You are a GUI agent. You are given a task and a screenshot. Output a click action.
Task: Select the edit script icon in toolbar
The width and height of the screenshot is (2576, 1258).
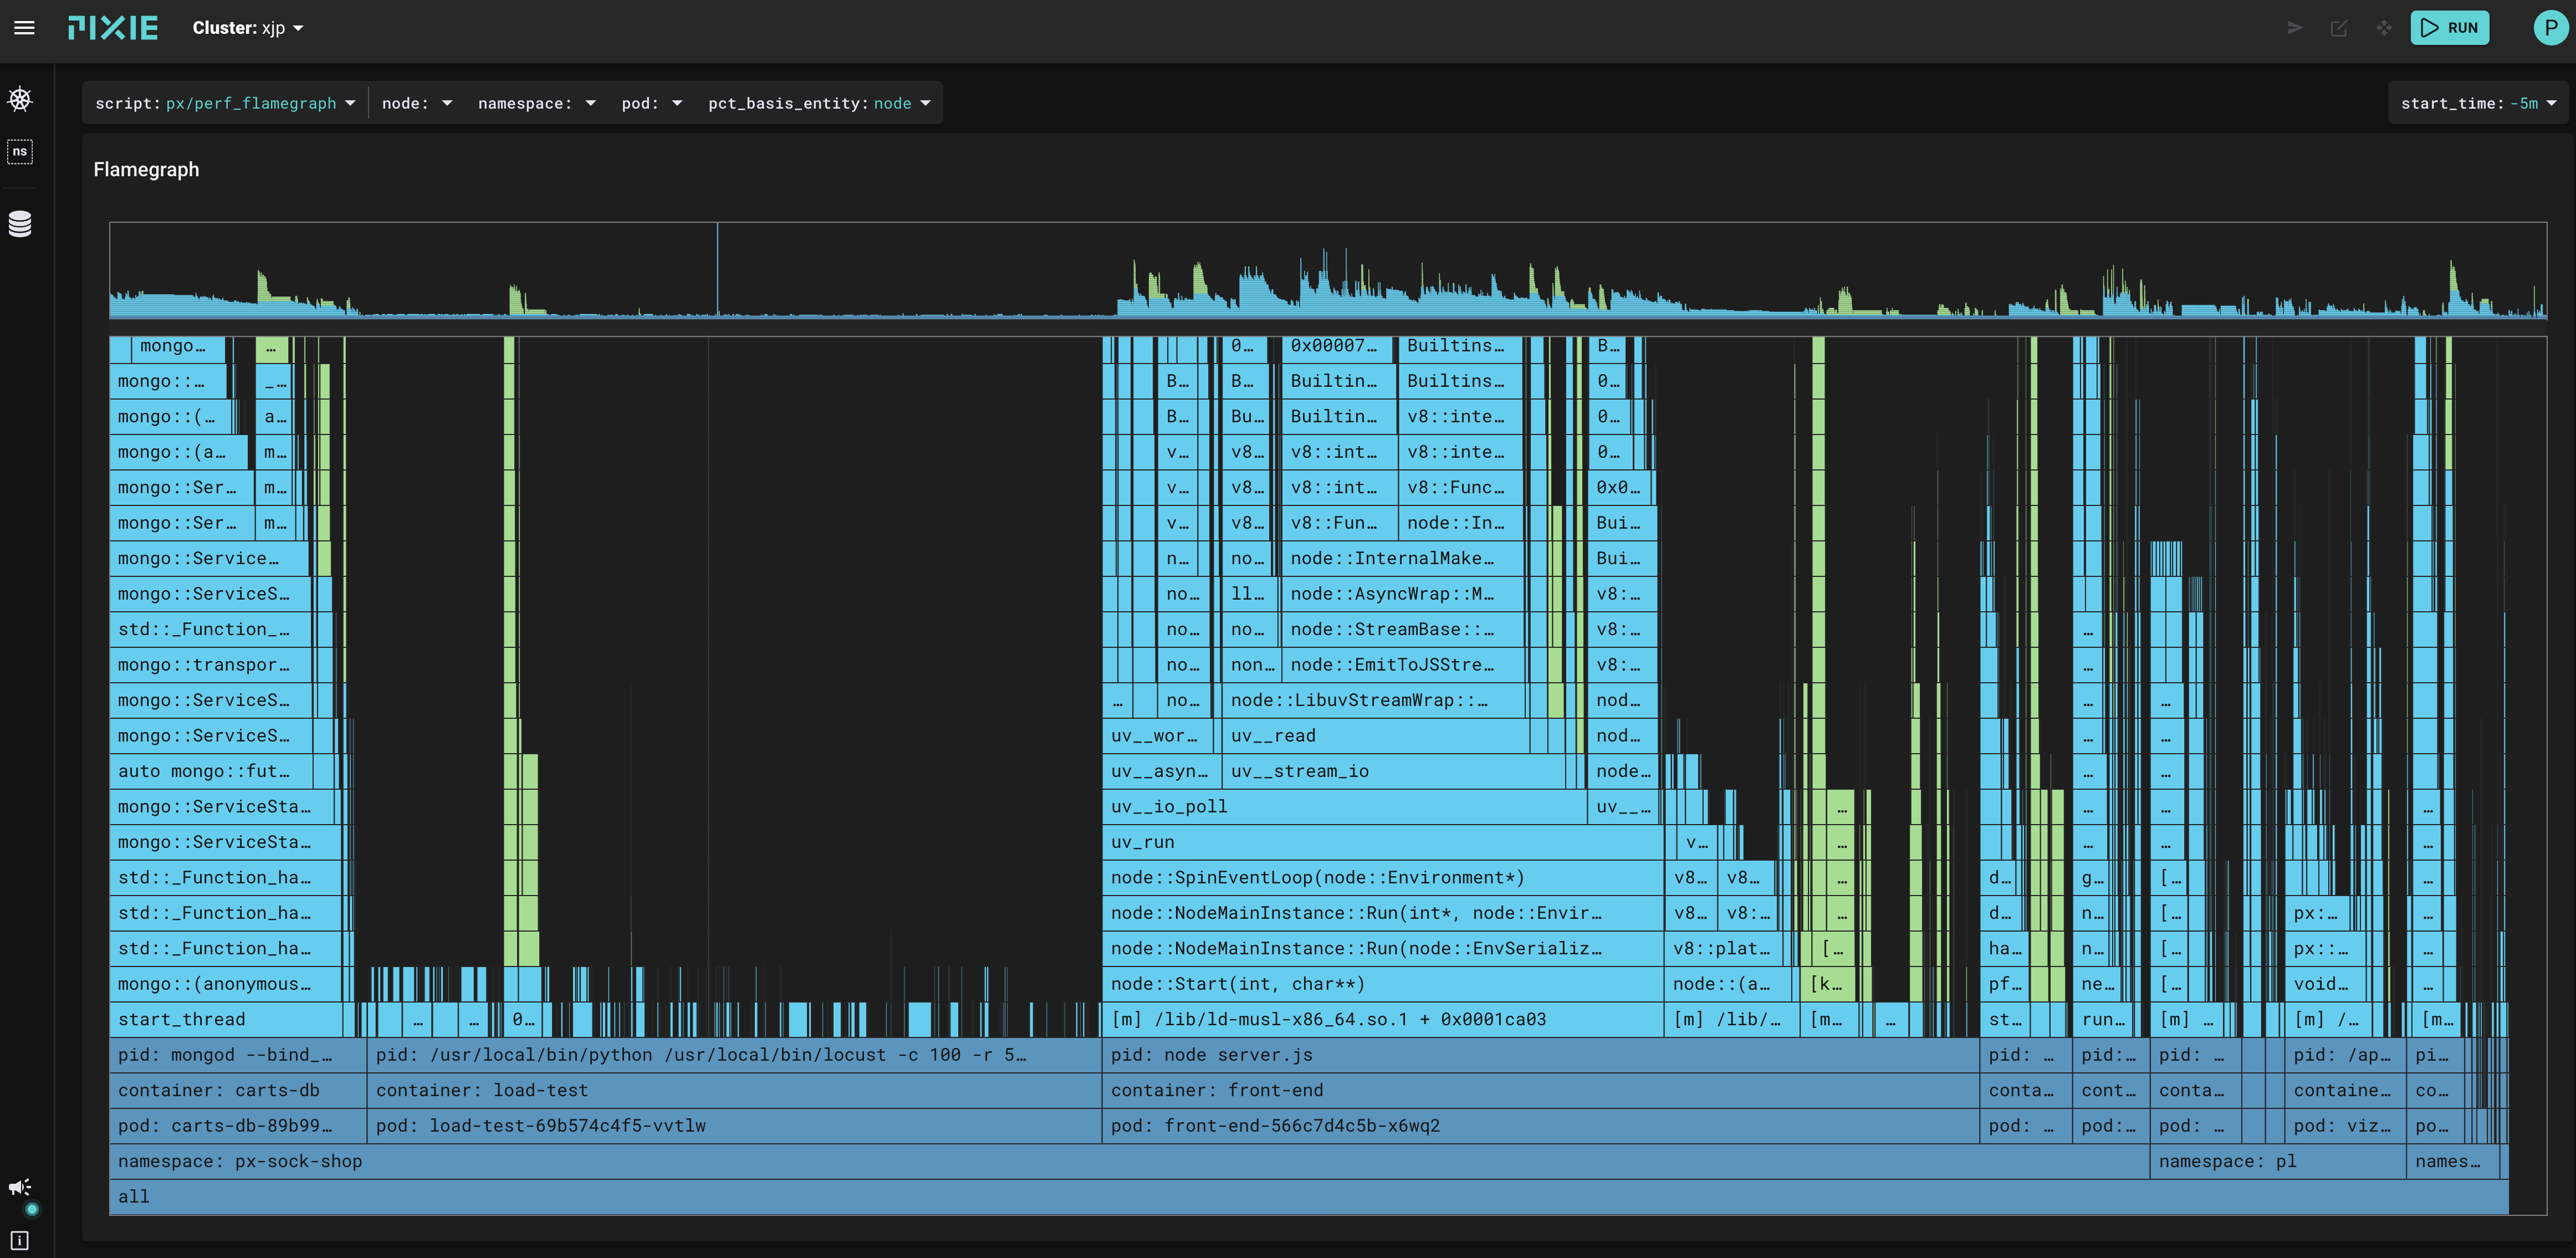click(2339, 28)
